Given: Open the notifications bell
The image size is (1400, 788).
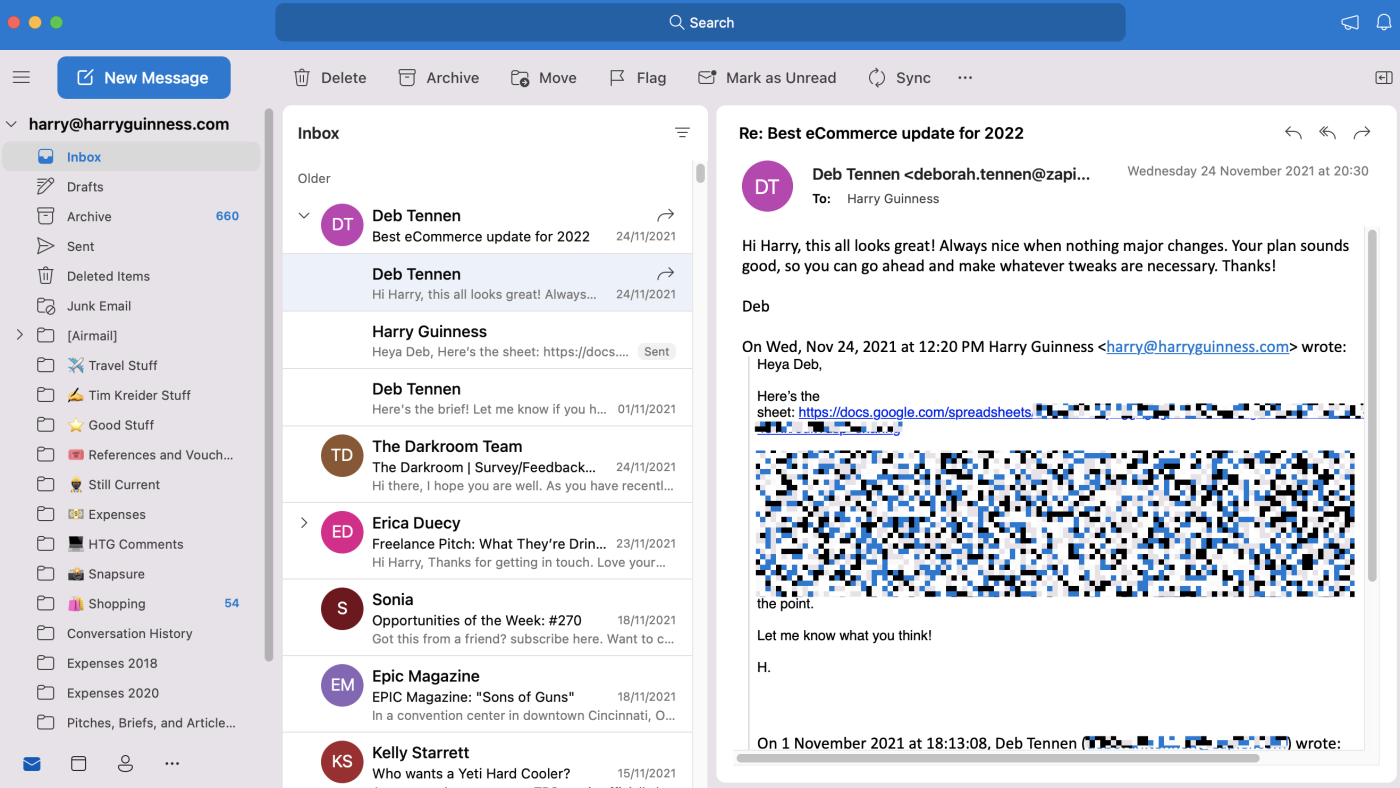Looking at the screenshot, I should 1385,22.
